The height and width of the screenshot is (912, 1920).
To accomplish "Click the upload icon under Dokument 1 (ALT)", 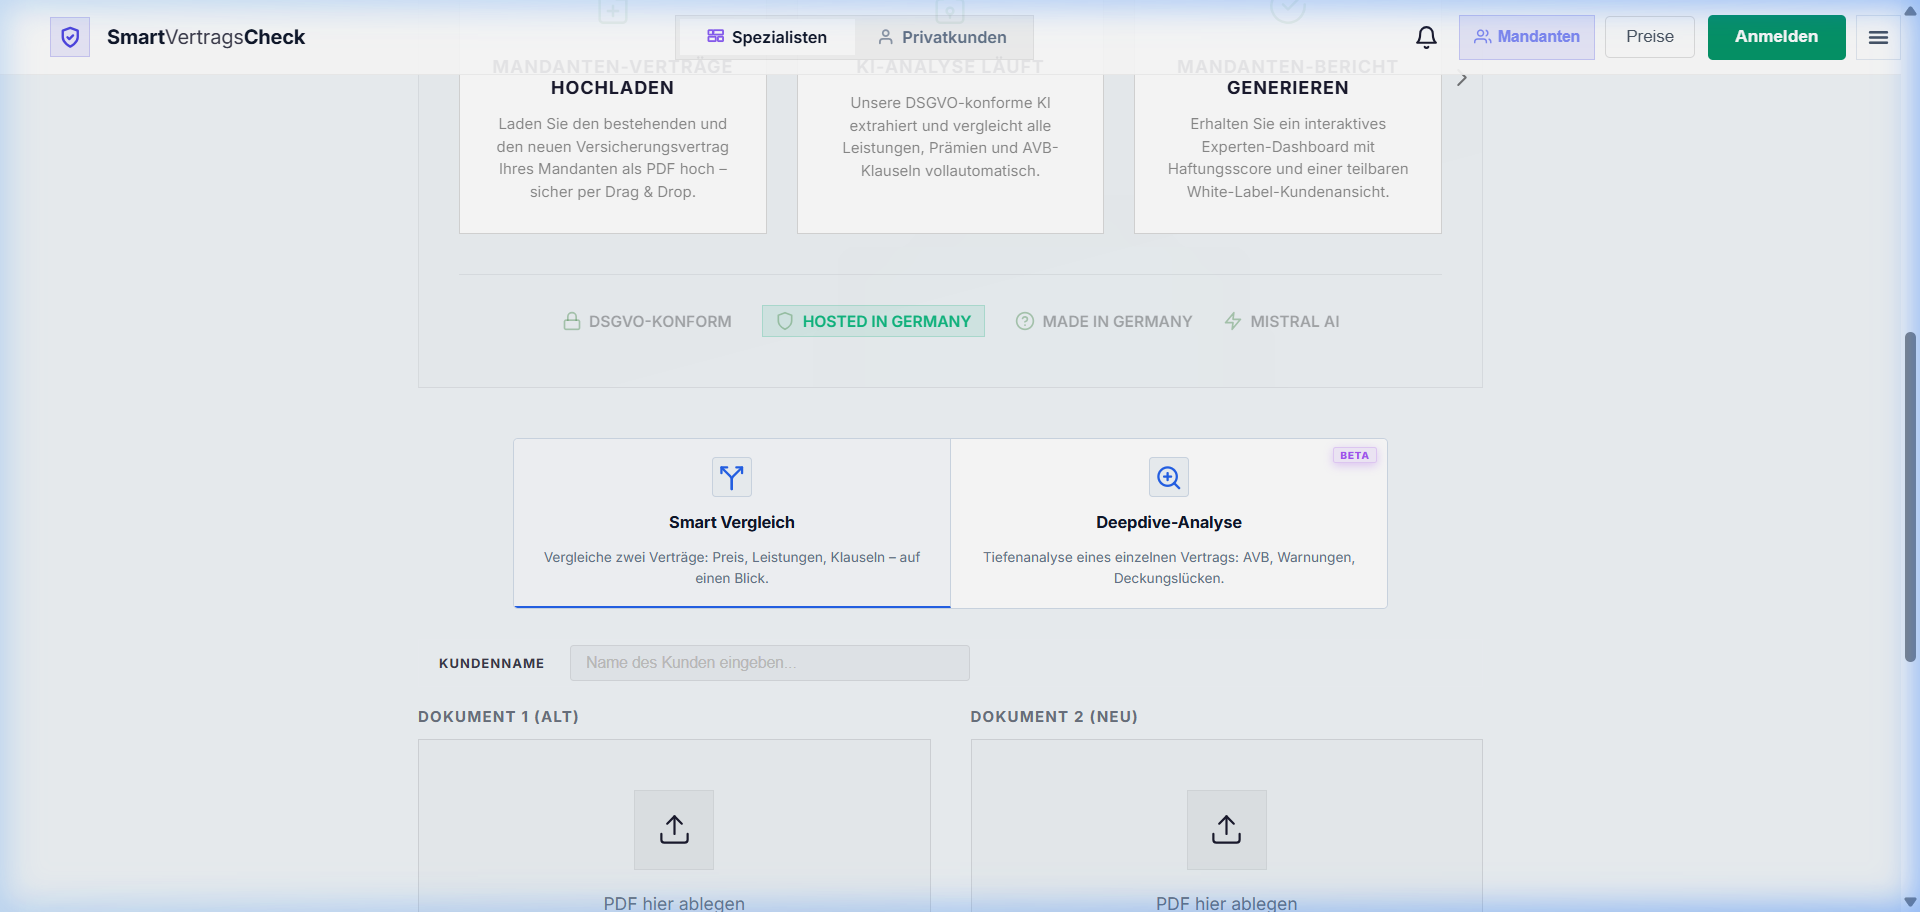I will (673, 829).
